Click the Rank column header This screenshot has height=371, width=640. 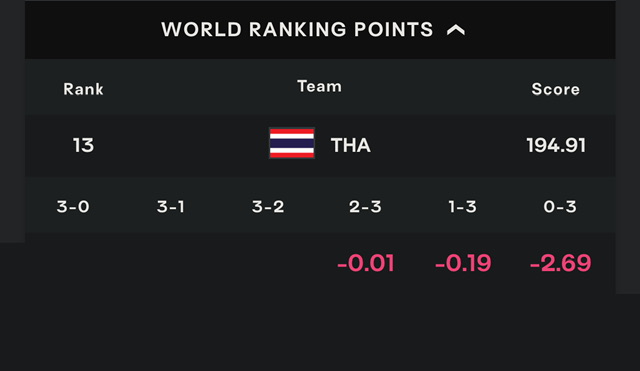pyautogui.click(x=83, y=89)
